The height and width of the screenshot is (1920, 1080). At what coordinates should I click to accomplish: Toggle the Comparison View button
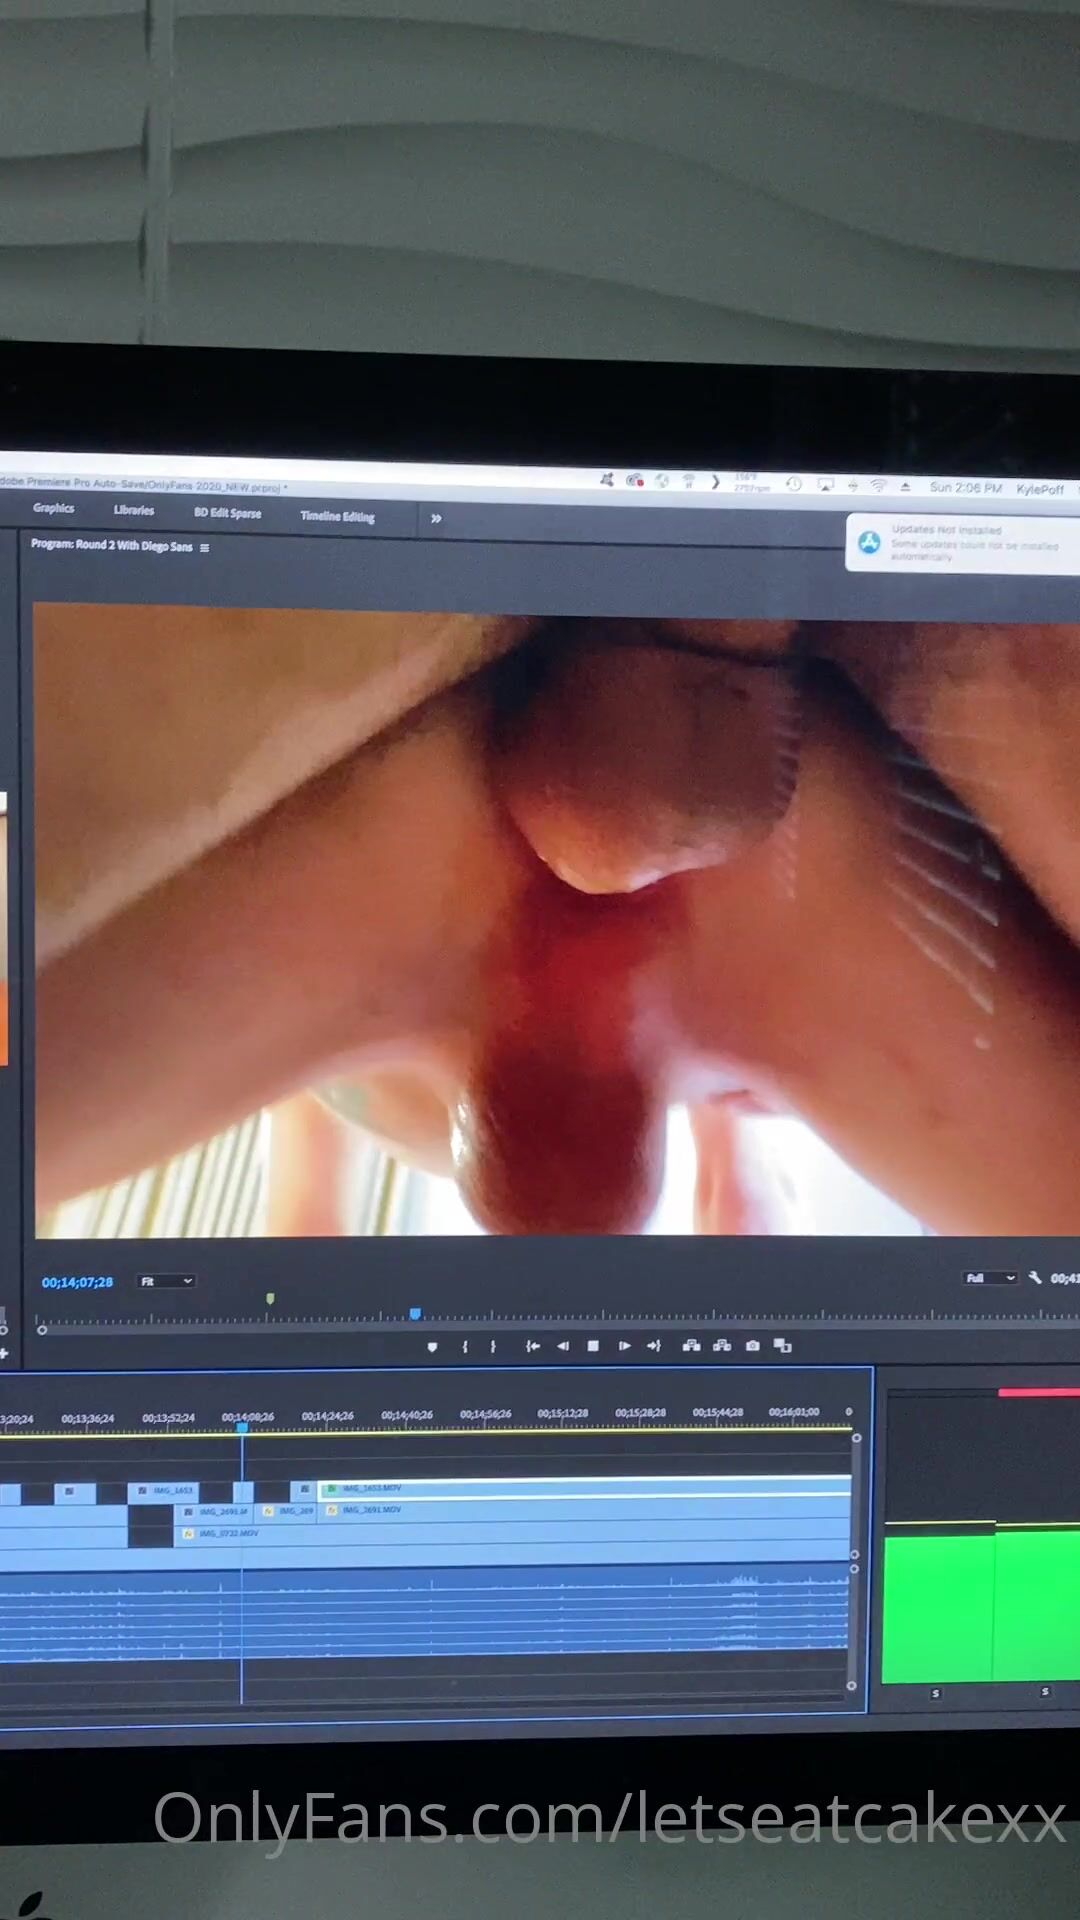click(x=783, y=1346)
